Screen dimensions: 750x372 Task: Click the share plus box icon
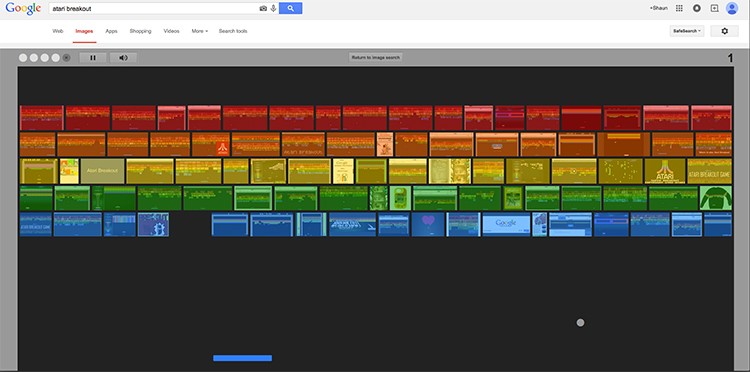[715, 8]
